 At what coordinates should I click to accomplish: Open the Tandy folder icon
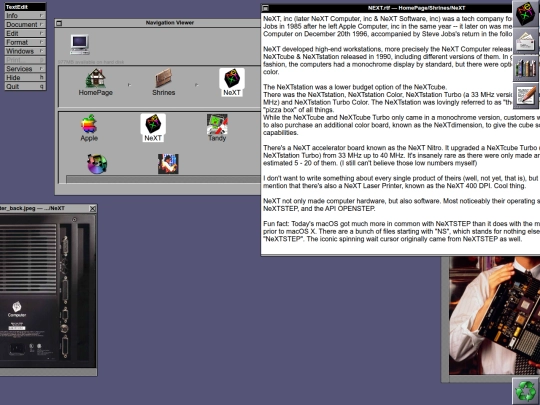[x=217, y=124]
